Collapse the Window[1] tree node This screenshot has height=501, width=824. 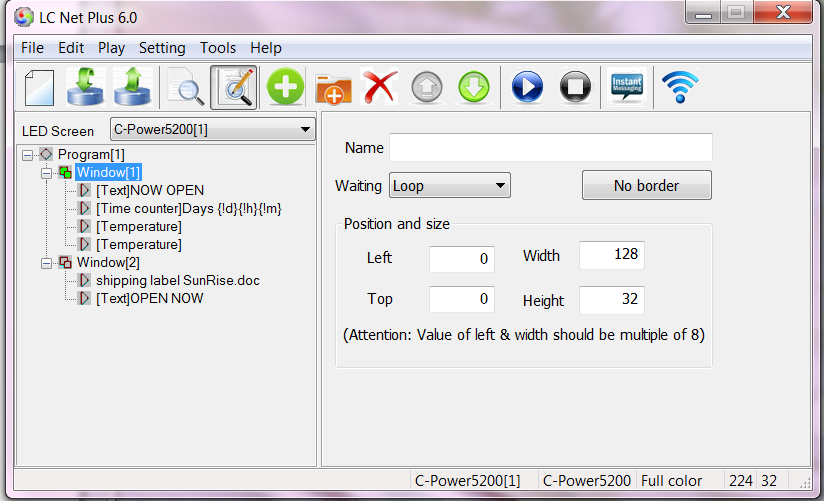(46, 172)
